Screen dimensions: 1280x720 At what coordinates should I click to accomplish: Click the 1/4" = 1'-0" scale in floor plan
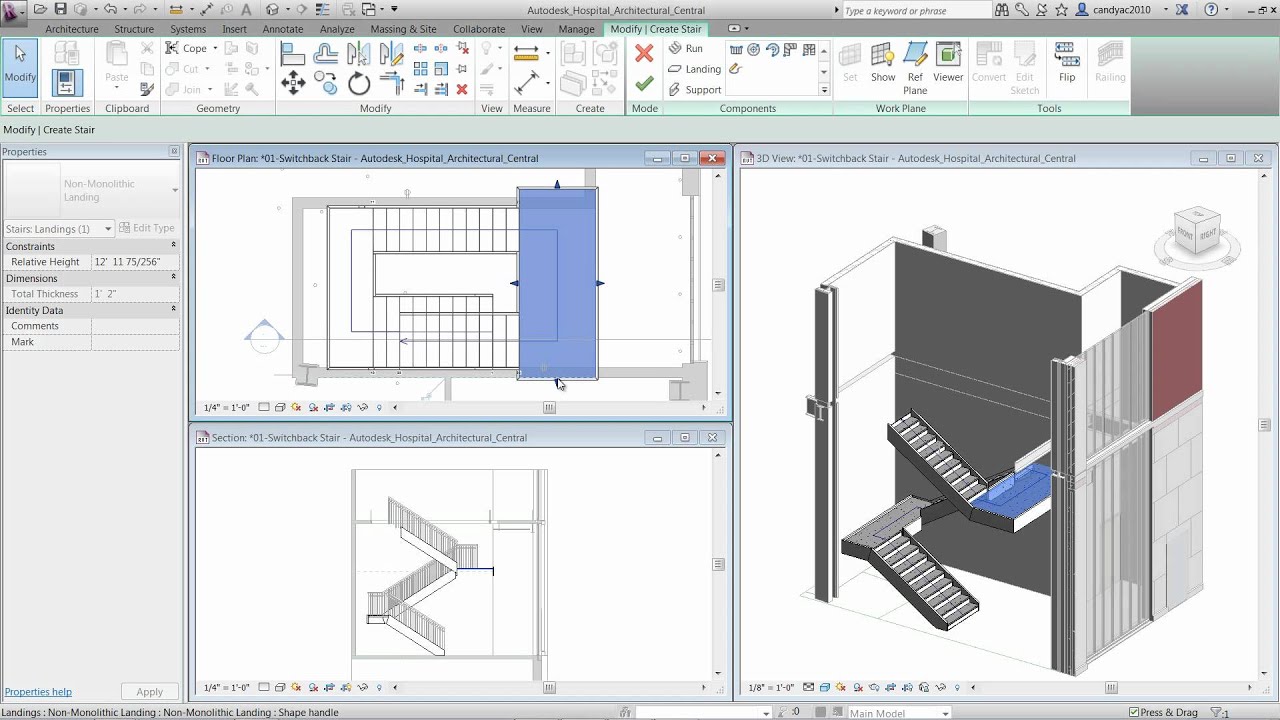226,407
